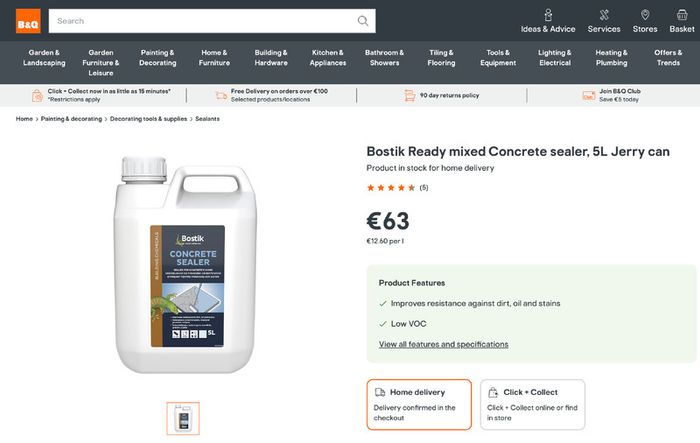The height and width of the screenshot is (443, 700).
Task: Open Ideas & Advice icon
Action: coord(548,15)
